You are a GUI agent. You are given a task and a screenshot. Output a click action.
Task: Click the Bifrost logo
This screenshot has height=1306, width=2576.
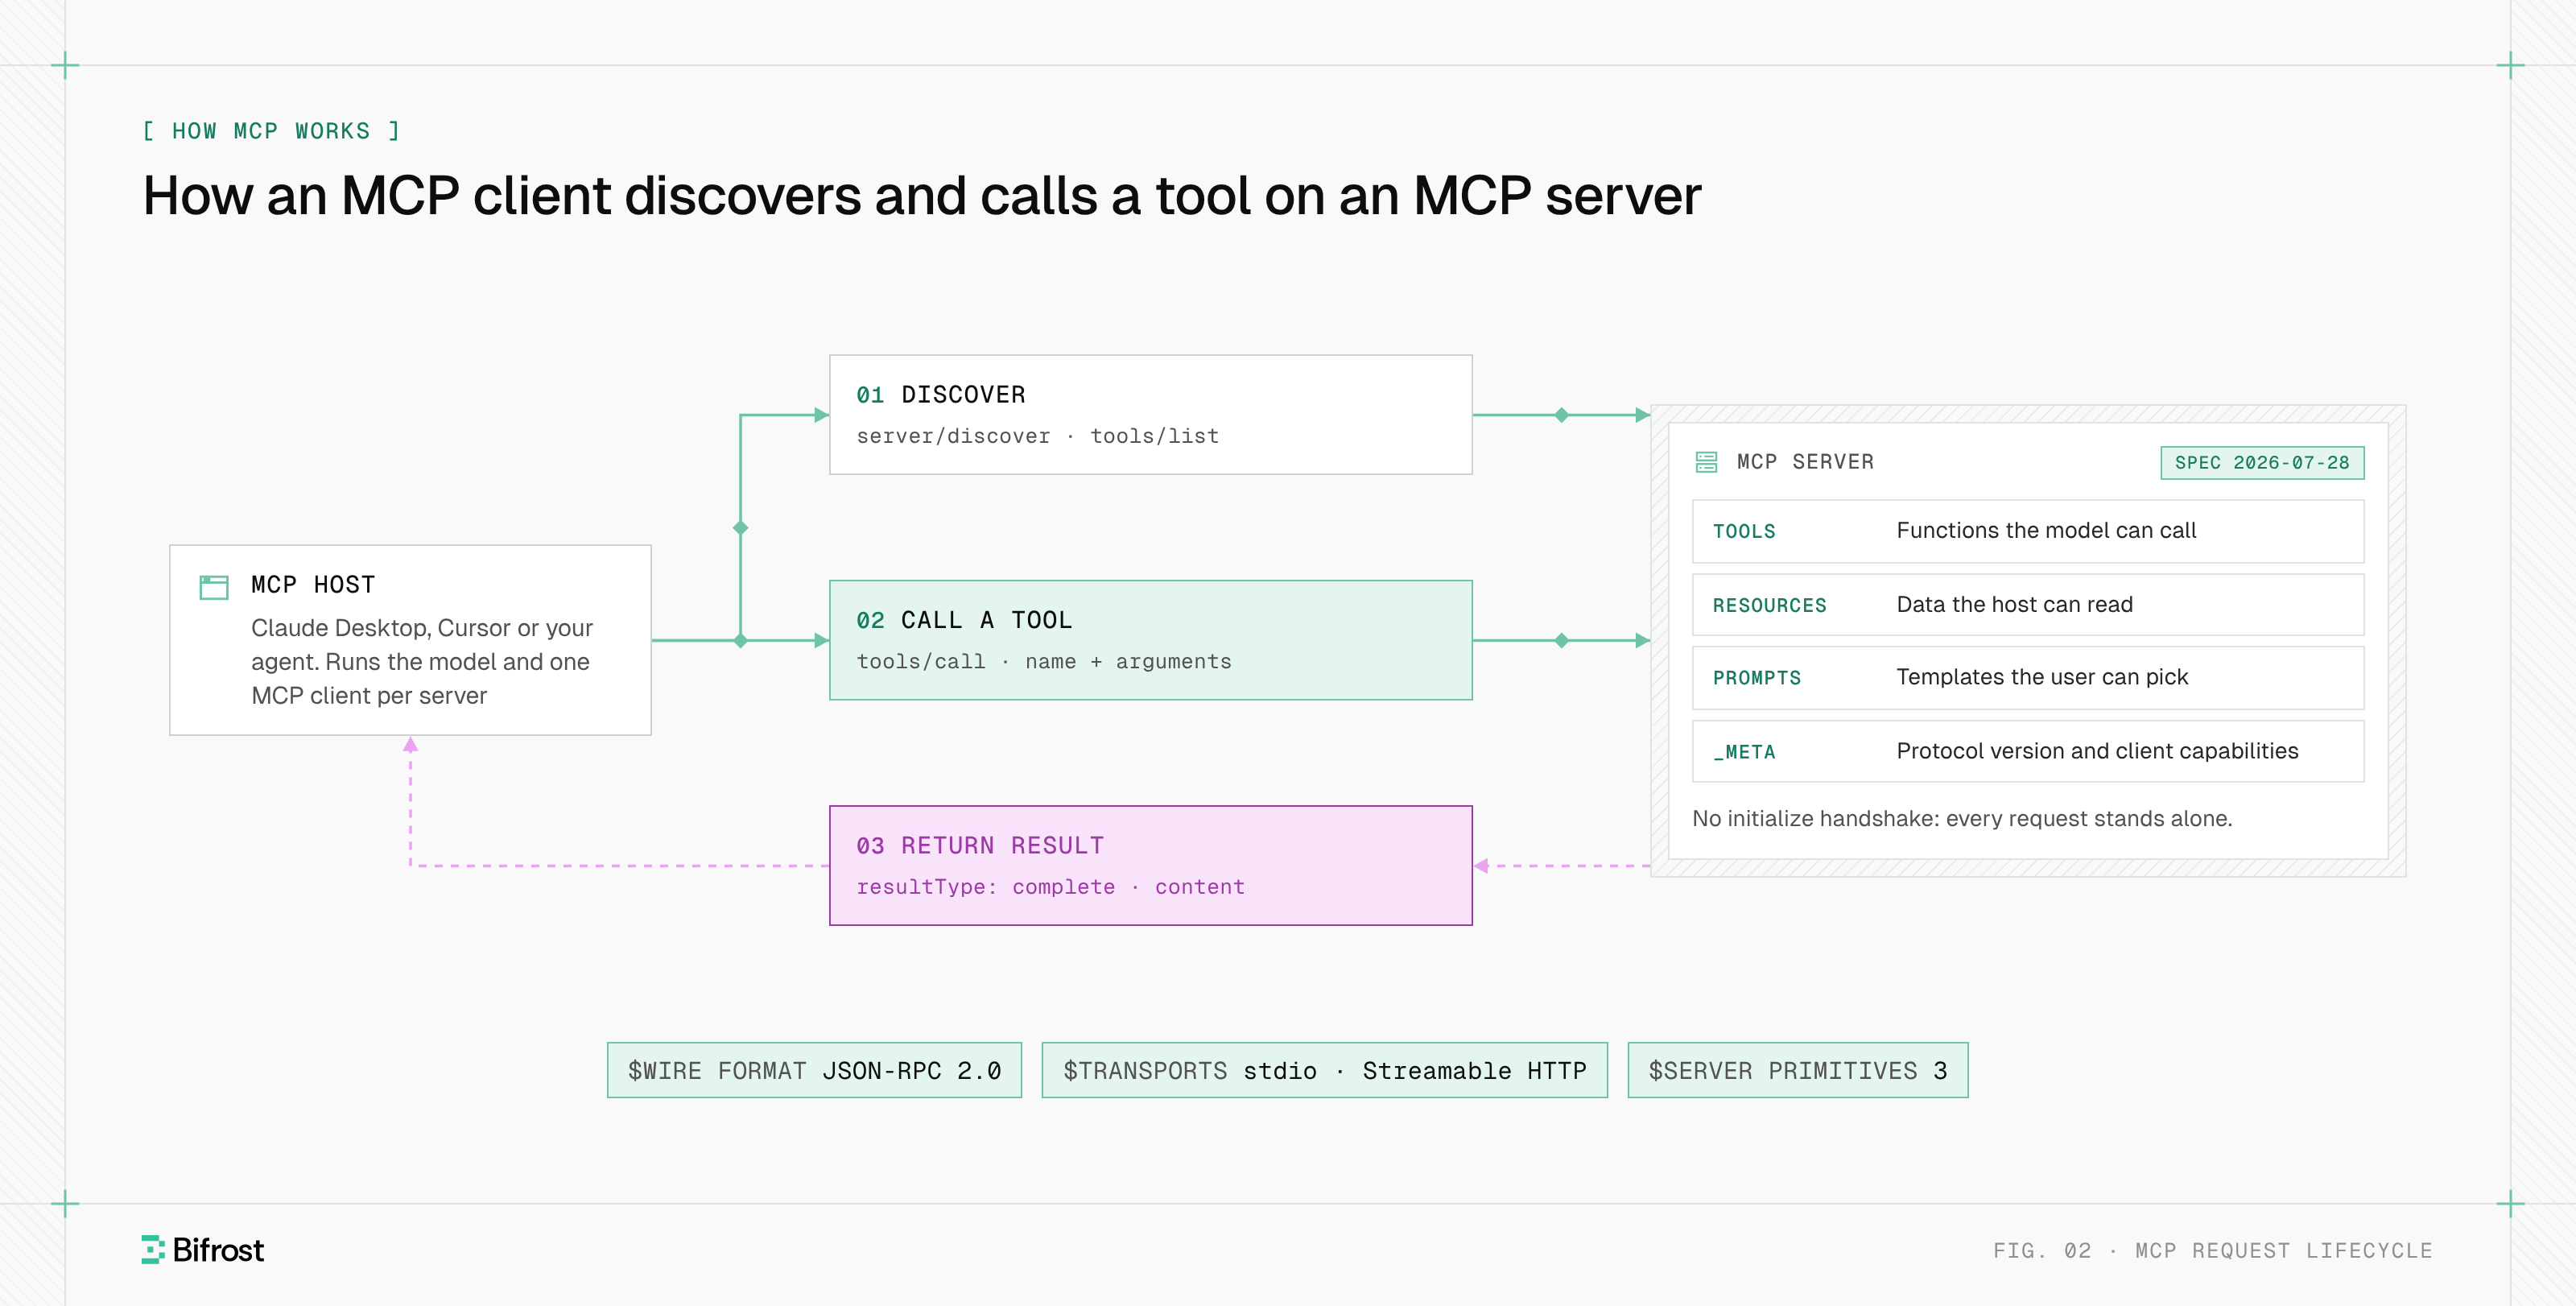point(203,1250)
